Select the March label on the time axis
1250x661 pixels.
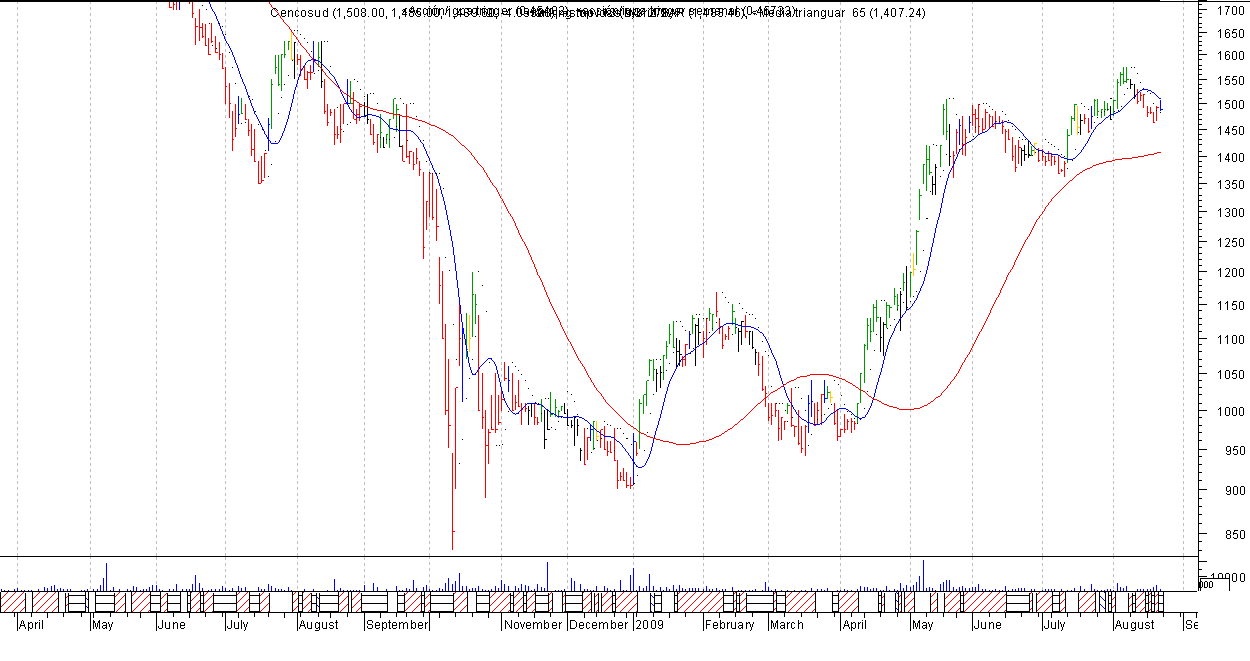(786, 625)
